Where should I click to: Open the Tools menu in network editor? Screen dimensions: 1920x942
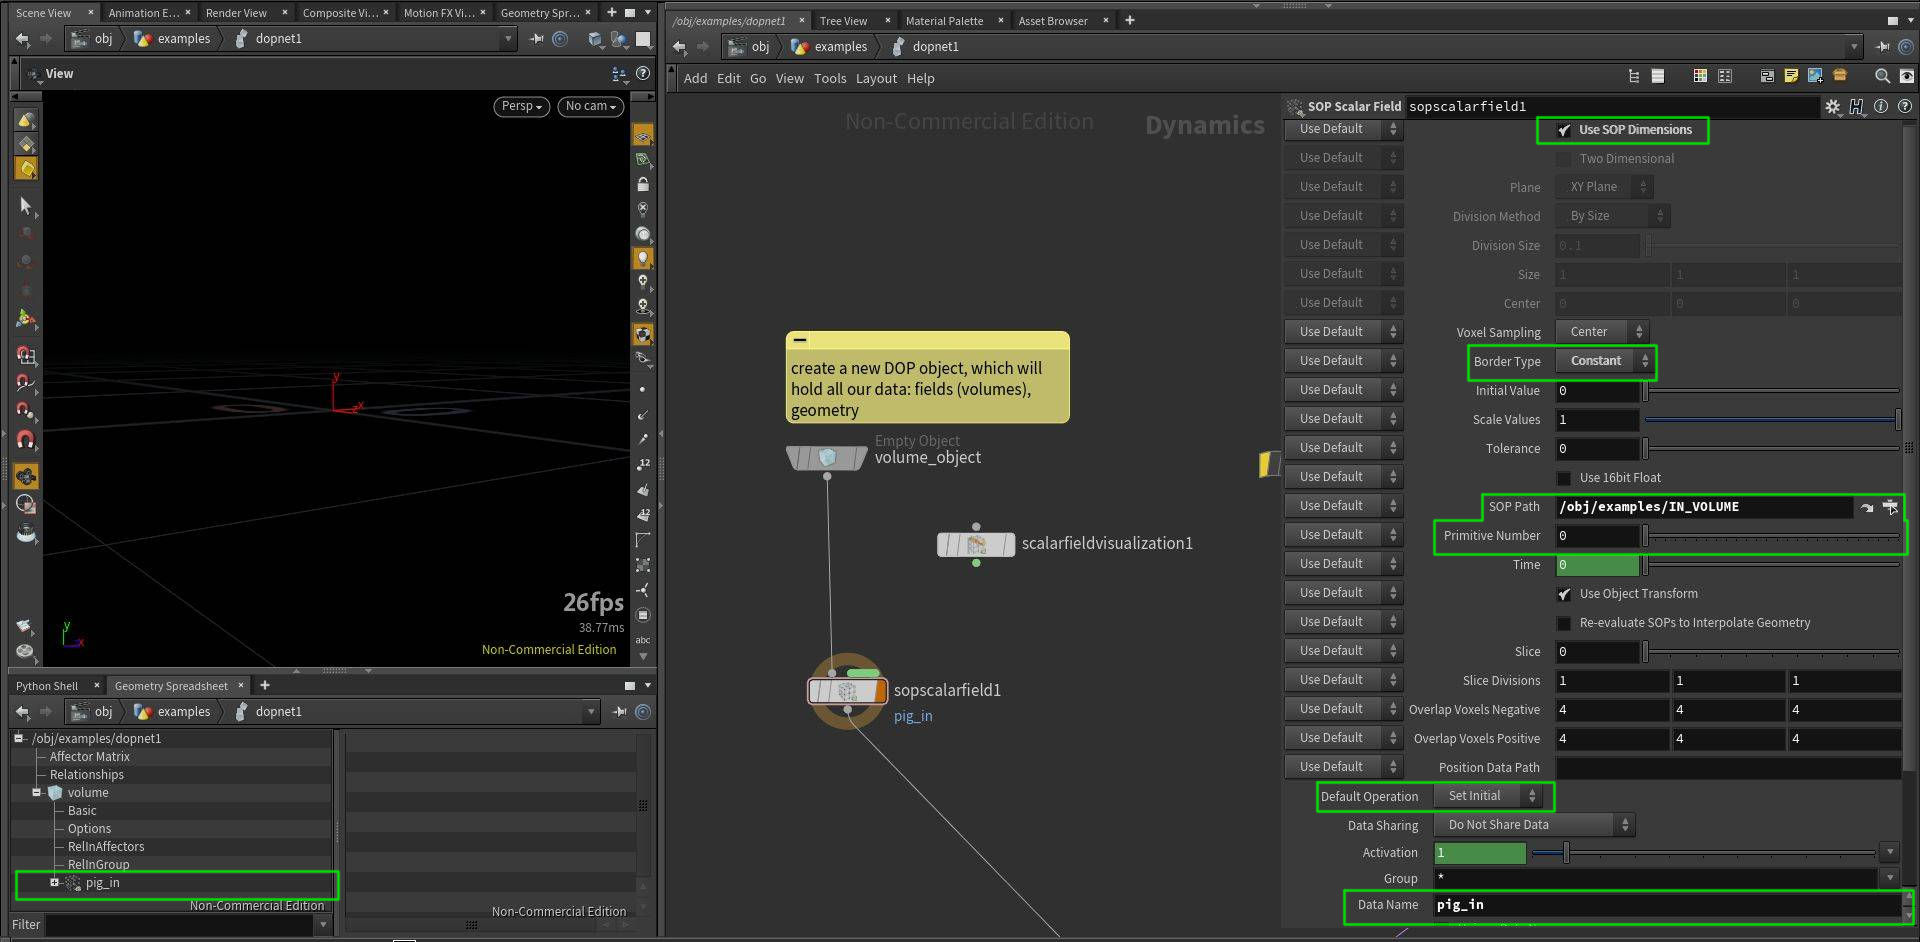coord(830,78)
